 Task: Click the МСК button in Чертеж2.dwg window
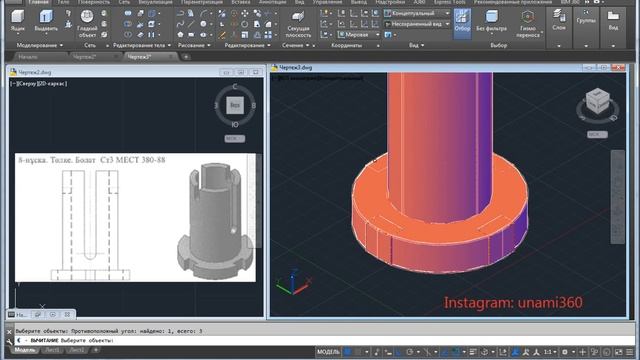(x=235, y=138)
